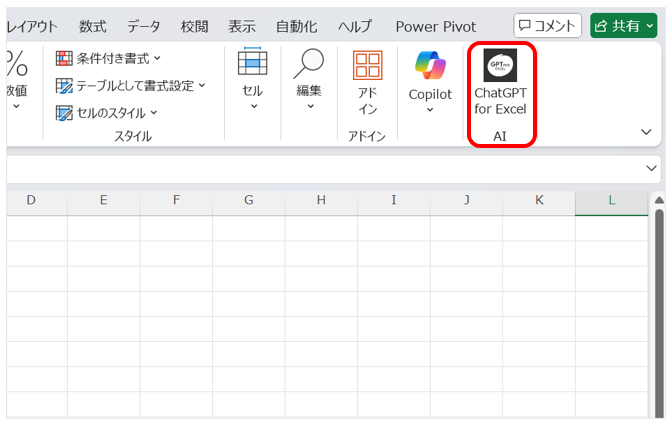Click the vertical scrollbar thumb
Image resolution: width=670 pixels, height=425 pixels.
(x=659, y=312)
